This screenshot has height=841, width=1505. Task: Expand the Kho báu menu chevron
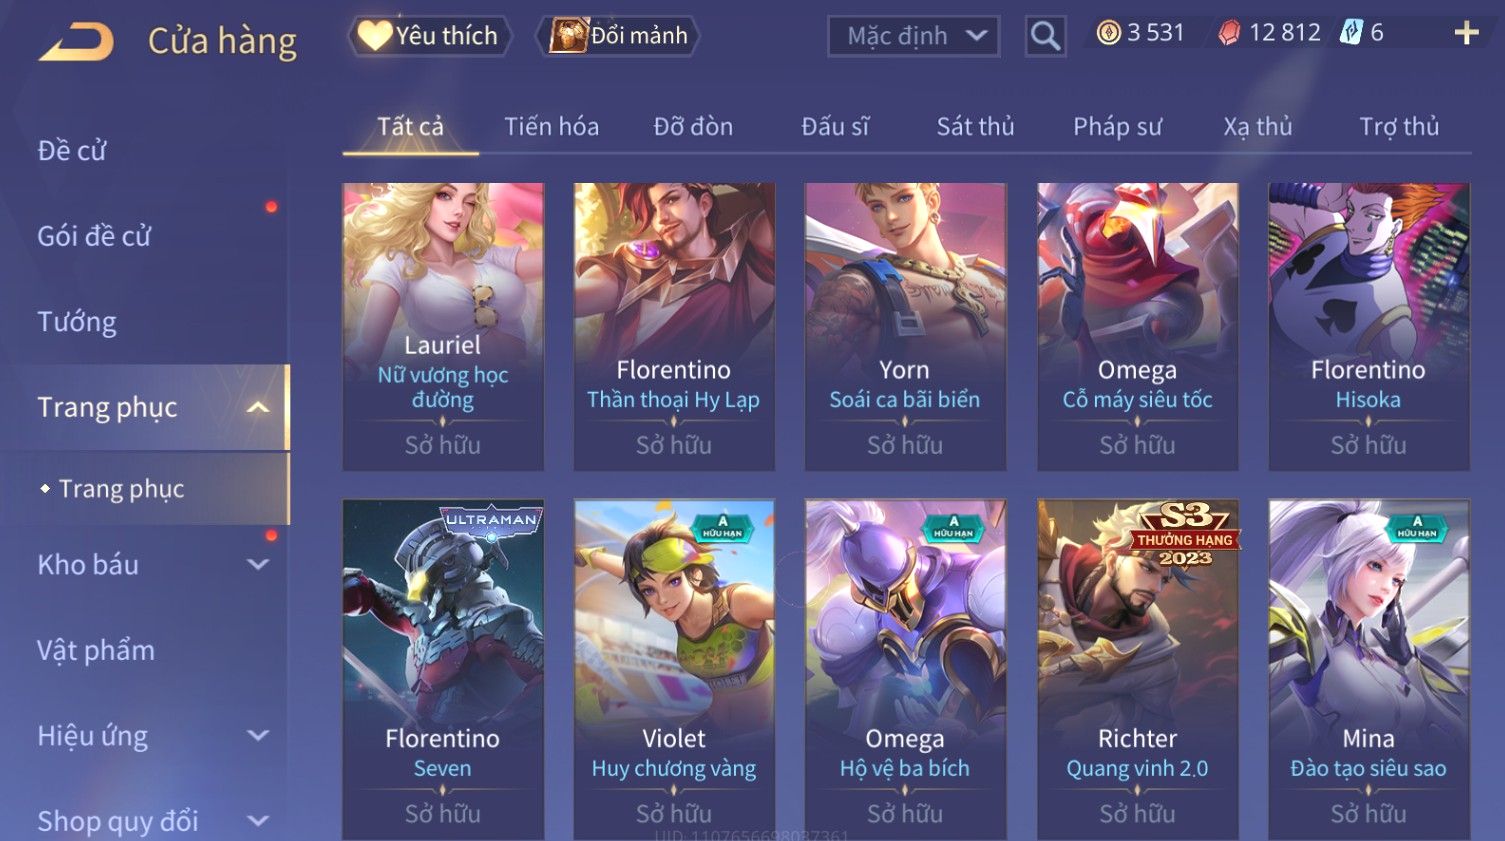258,565
